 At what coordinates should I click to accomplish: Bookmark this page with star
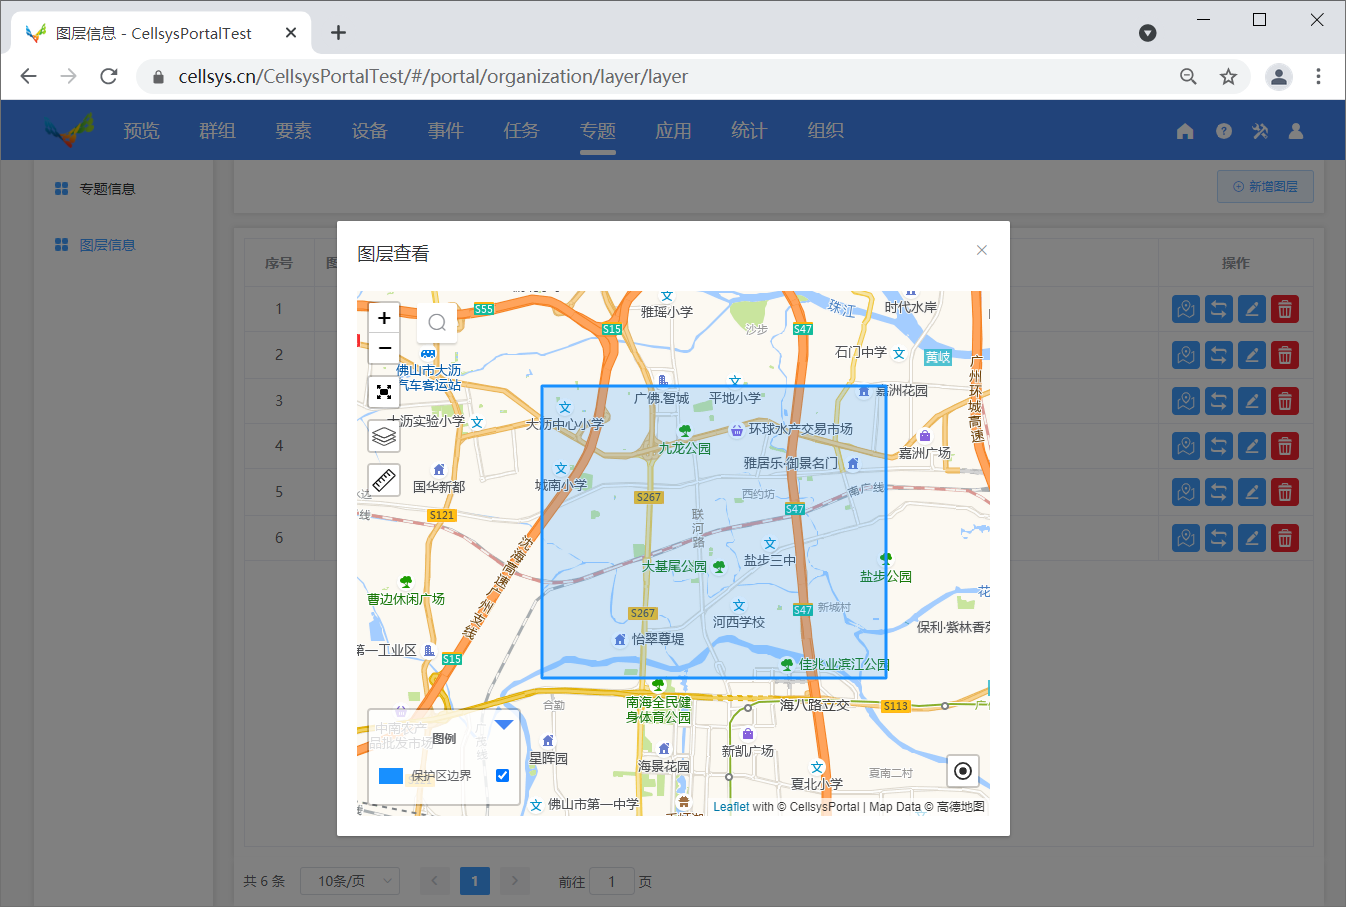tap(1228, 76)
